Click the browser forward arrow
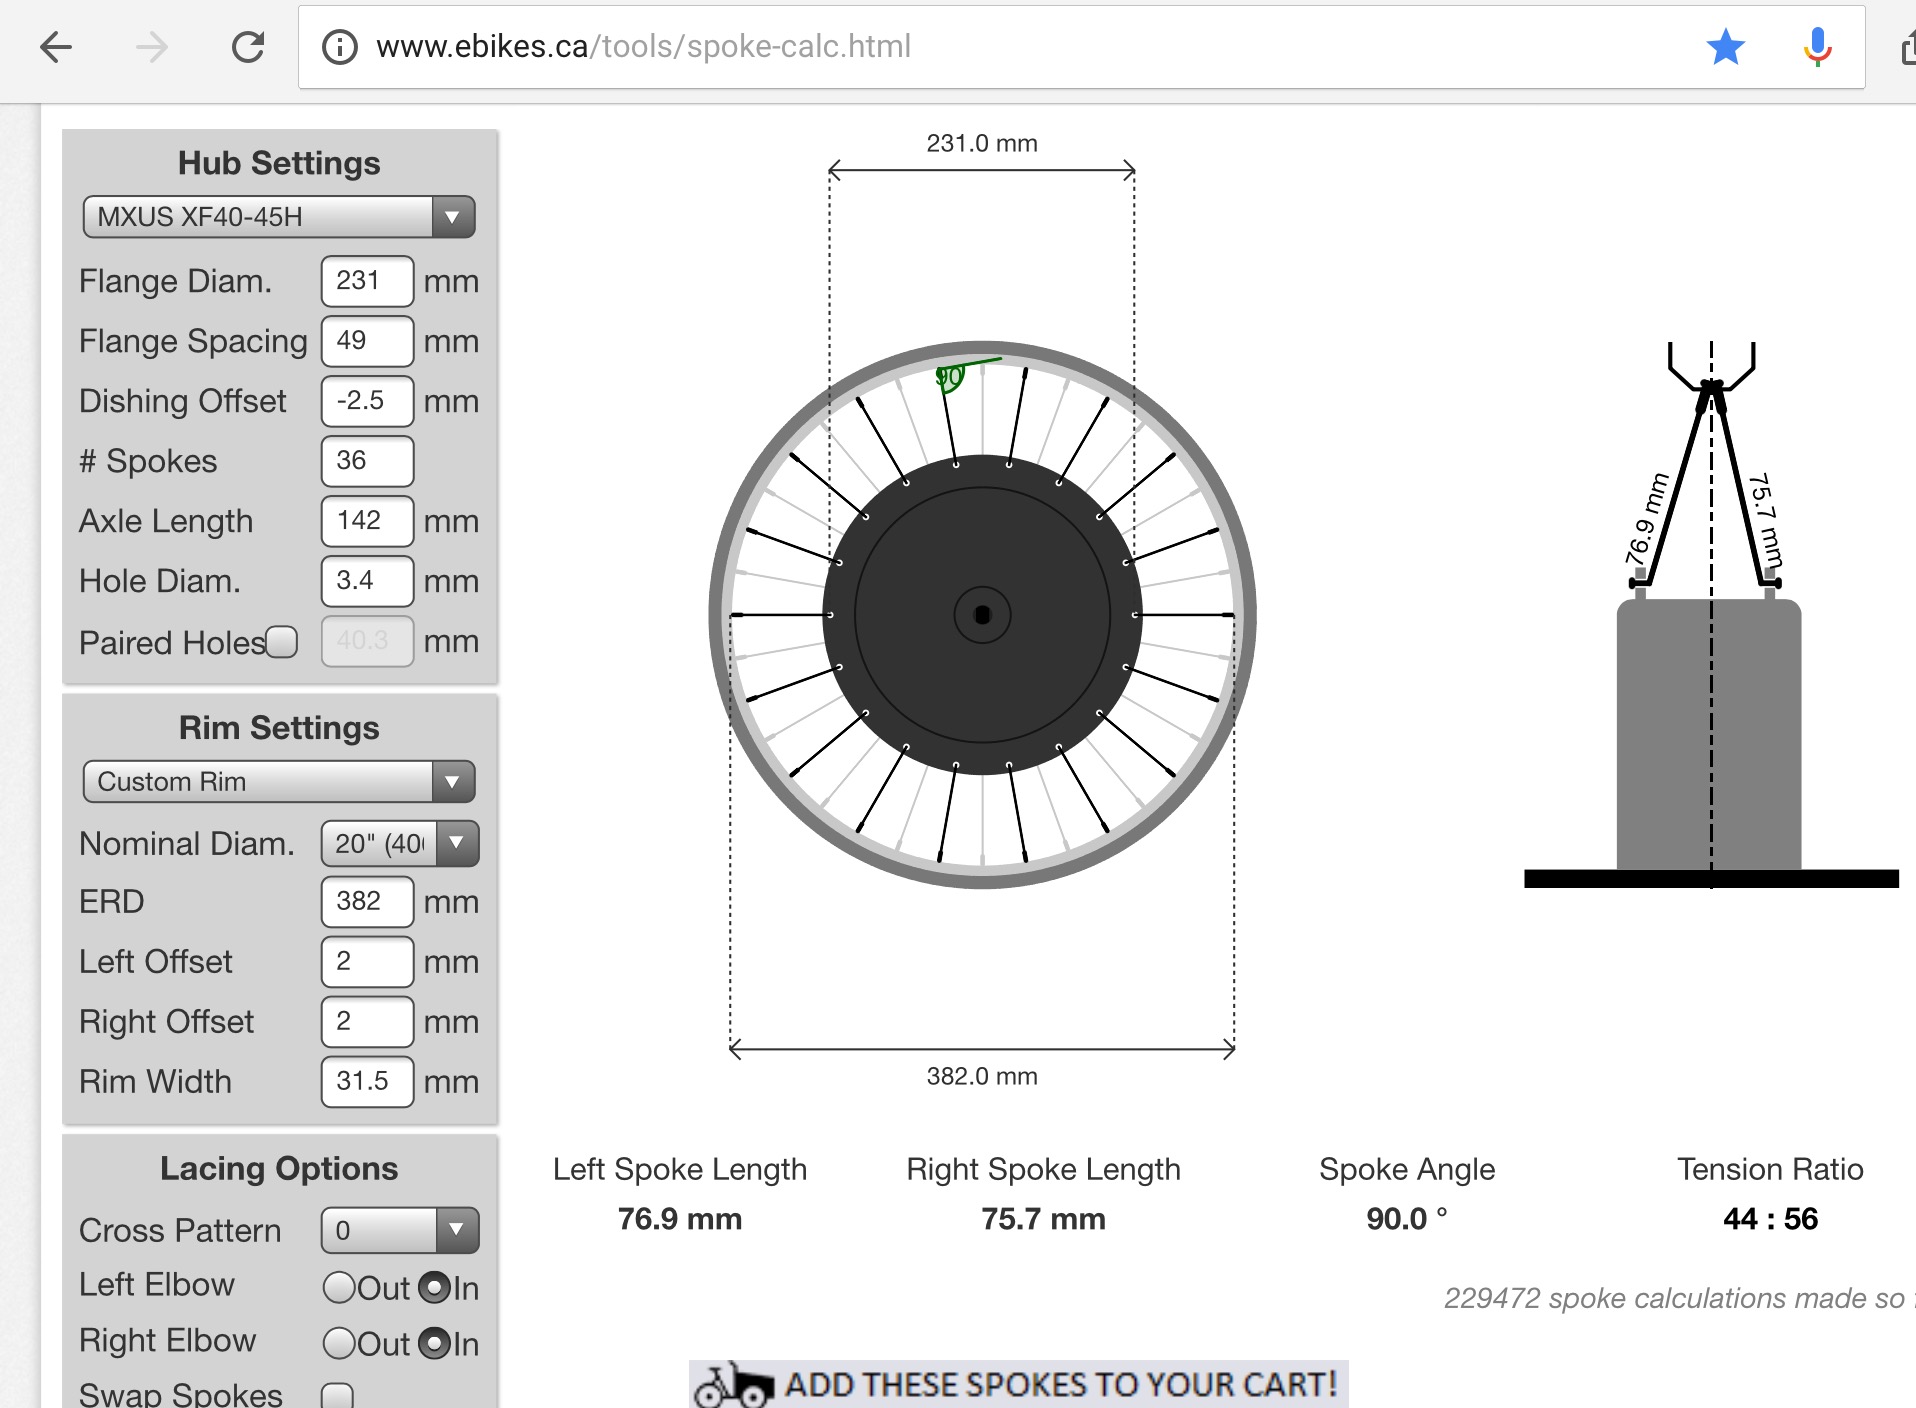1916x1408 pixels. pyautogui.click(x=152, y=47)
